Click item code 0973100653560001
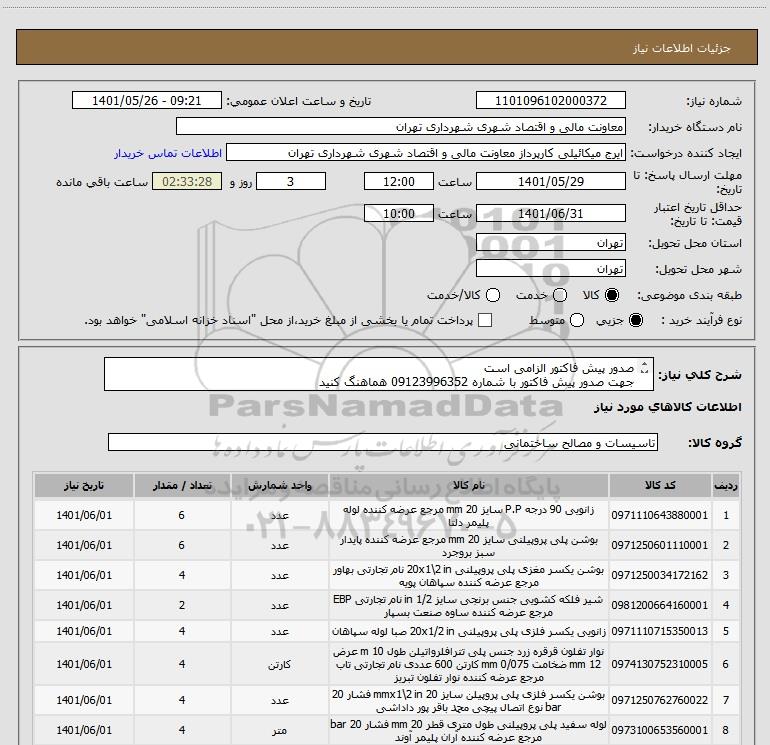 (660, 730)
